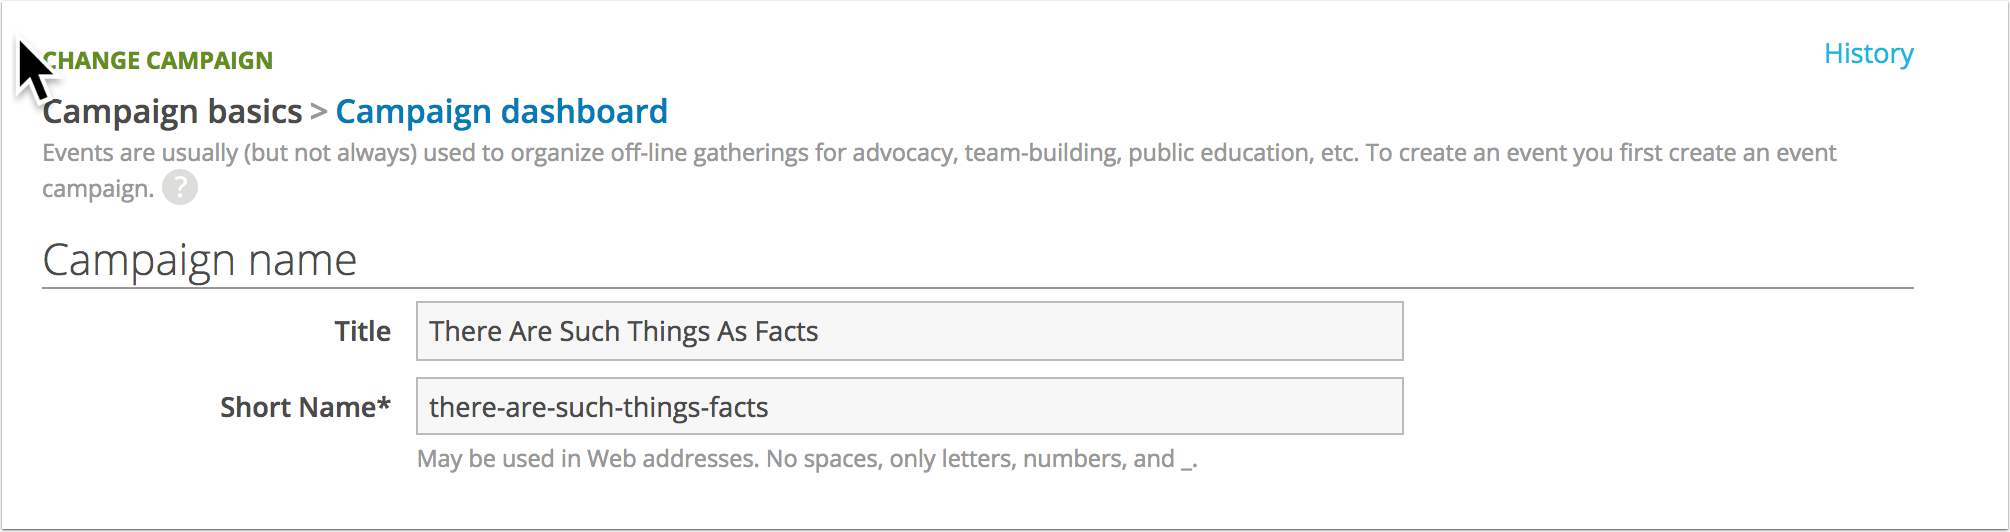This screenshot has width=2010, height=532.
Task: Open the History link
Action: (x=1868, y=54)
